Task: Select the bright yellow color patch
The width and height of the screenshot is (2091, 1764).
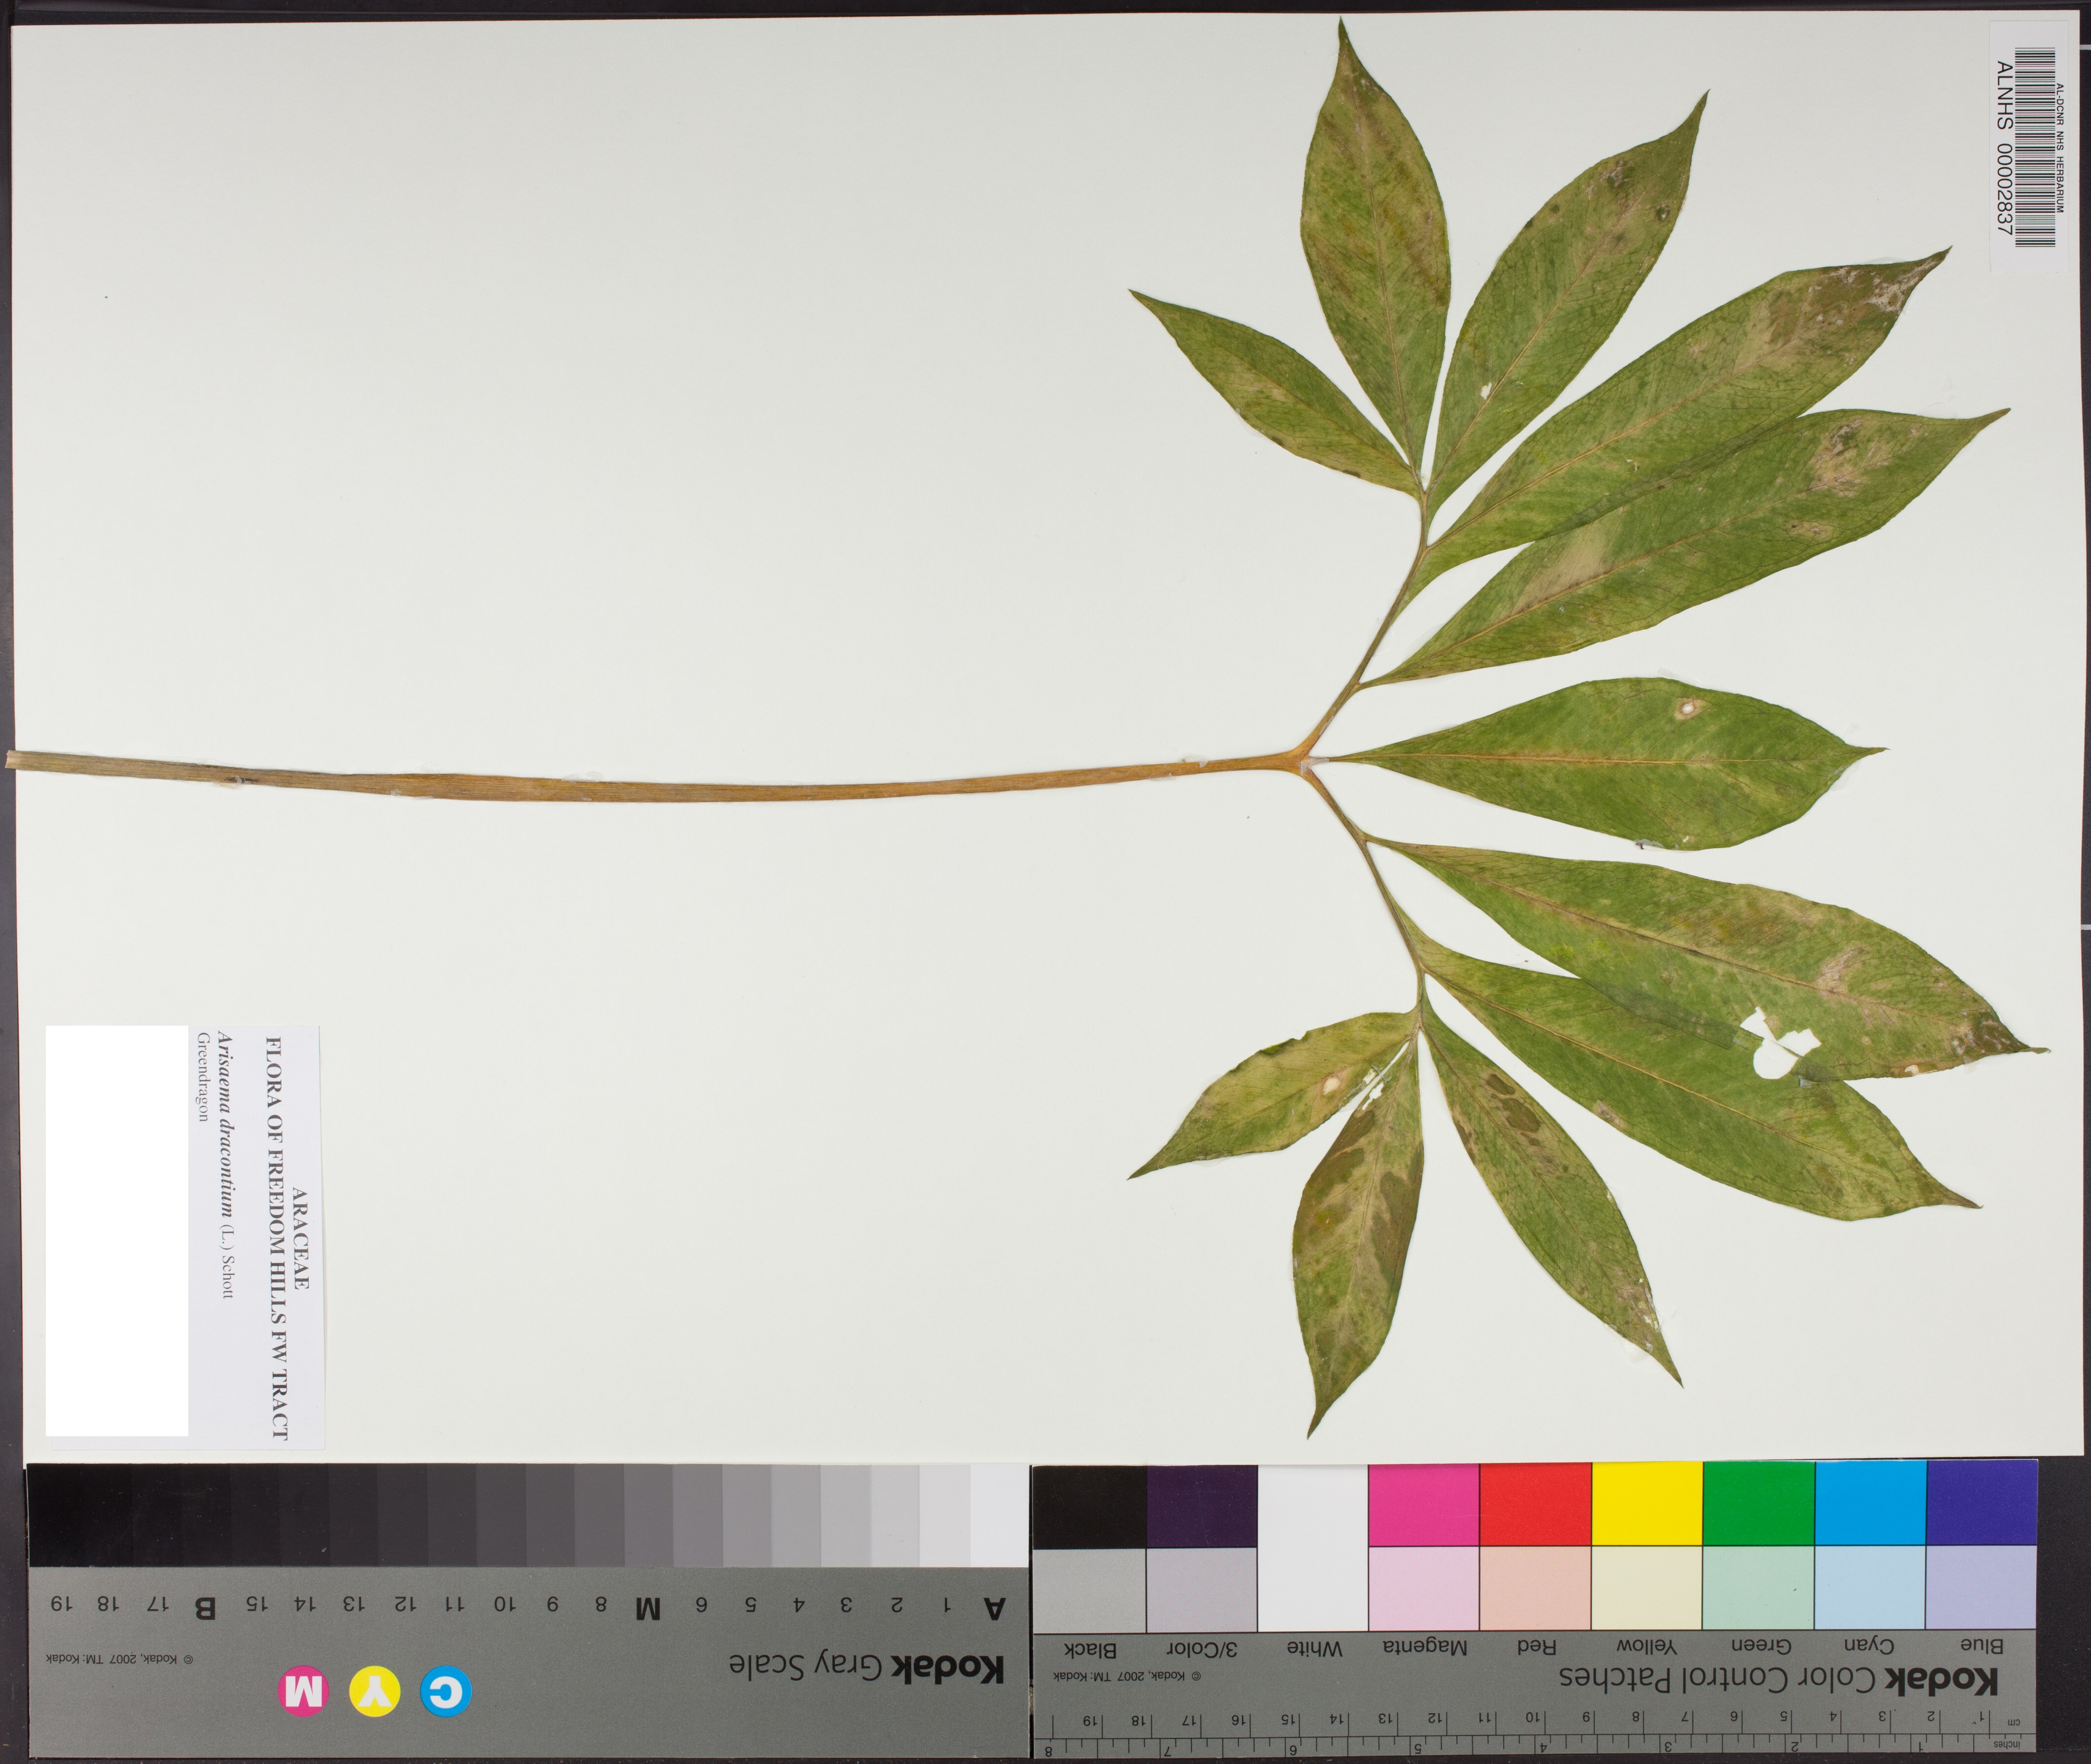Action: pyautogui.click(x=1646, y=1503)
